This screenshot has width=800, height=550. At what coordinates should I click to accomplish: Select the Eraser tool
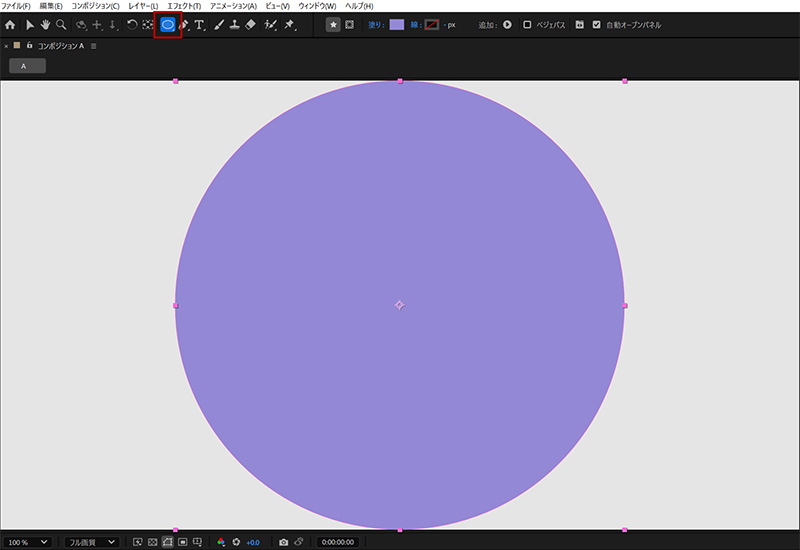250,24
